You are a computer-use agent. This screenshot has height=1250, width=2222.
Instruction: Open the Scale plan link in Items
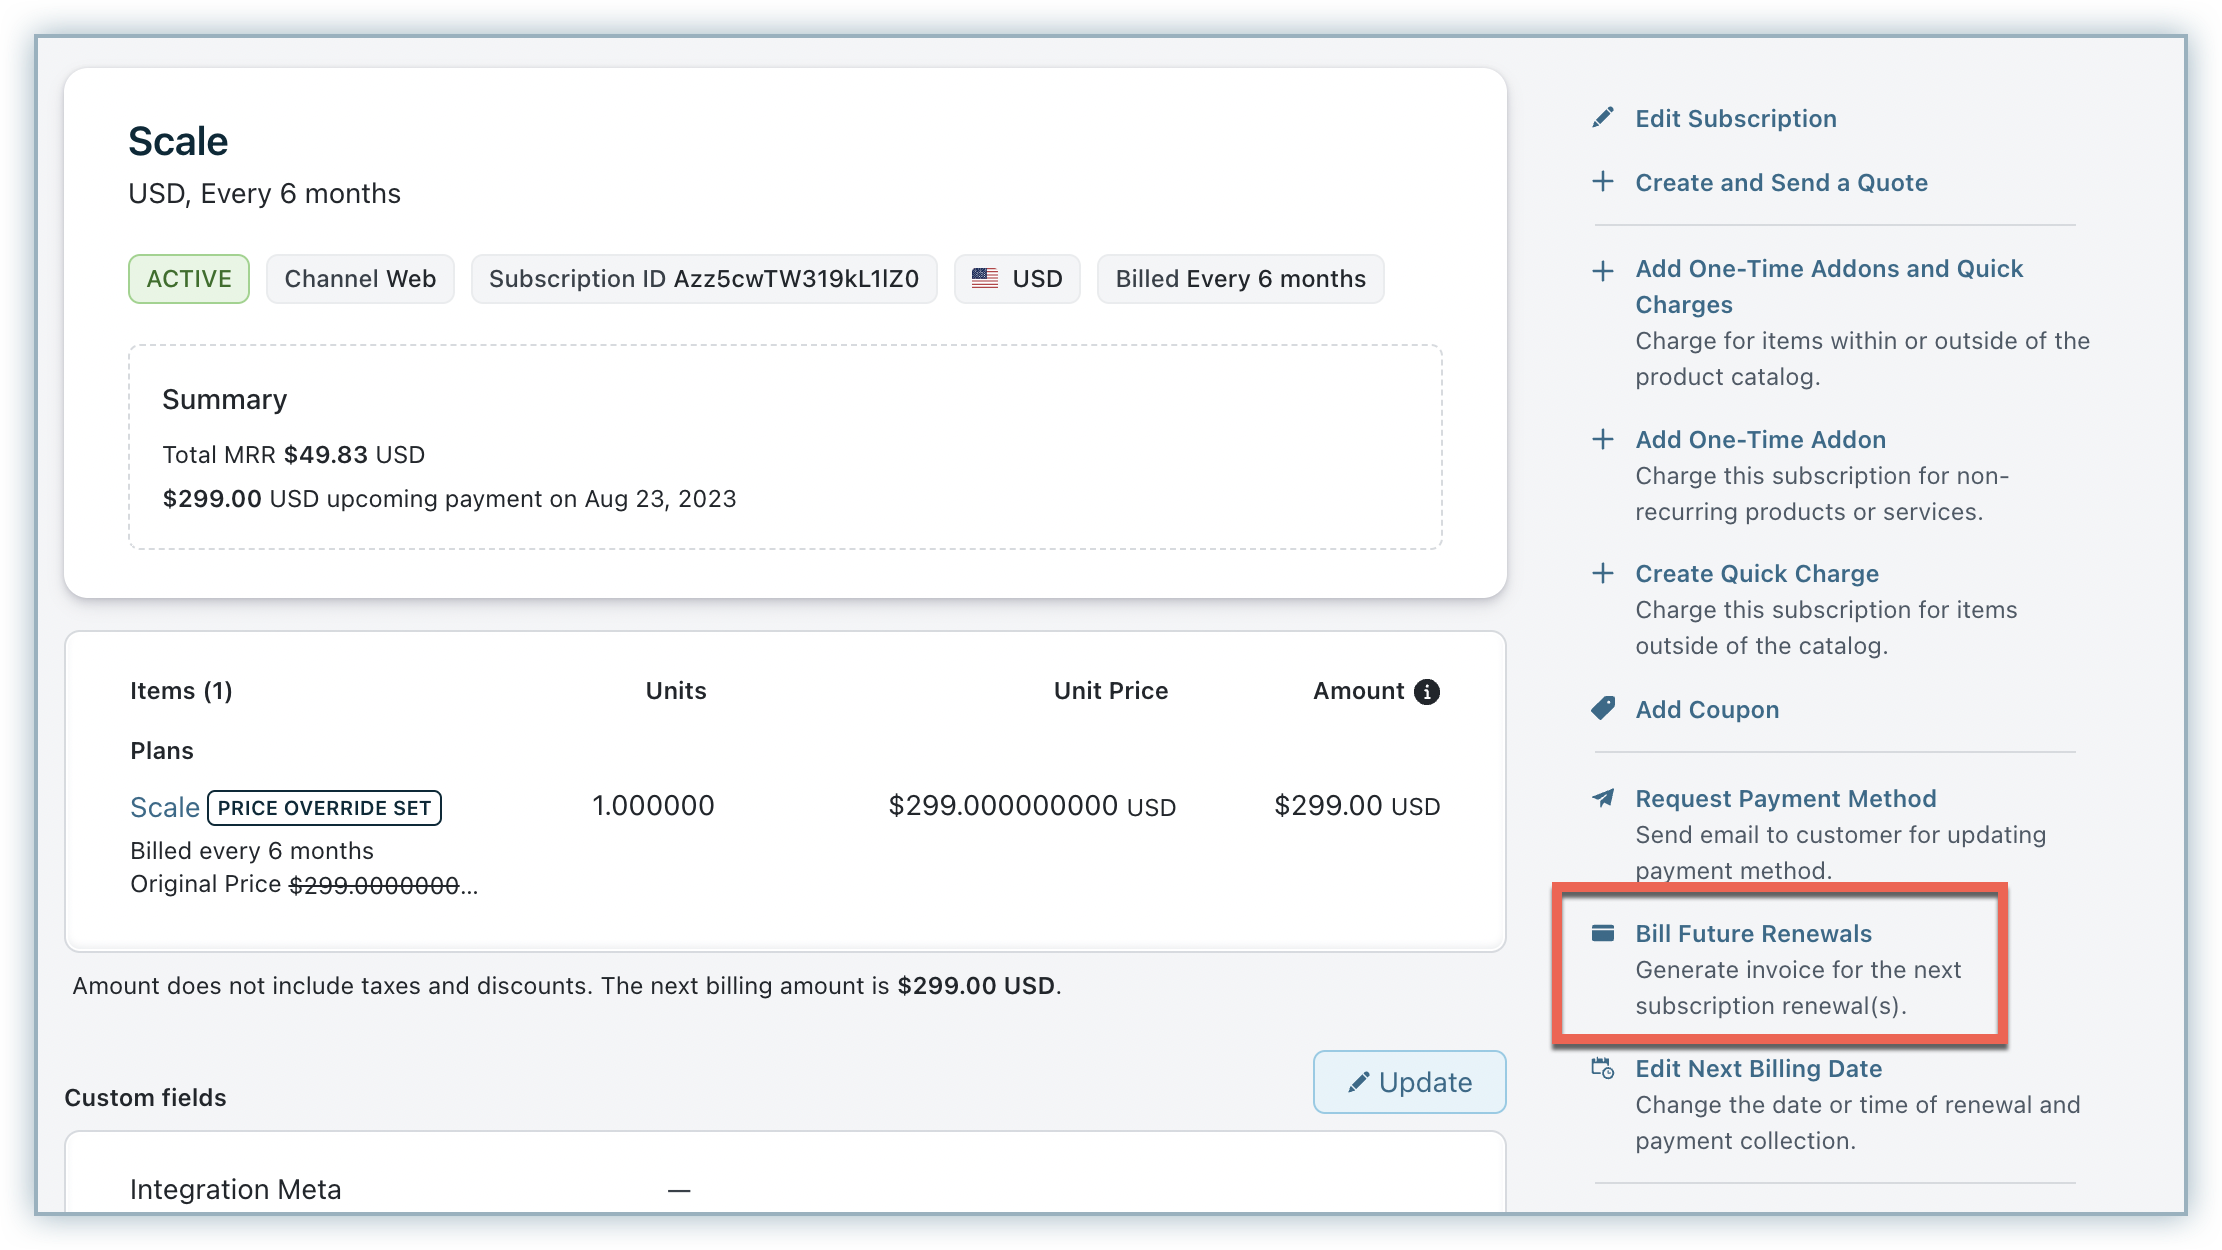(165, 807)
